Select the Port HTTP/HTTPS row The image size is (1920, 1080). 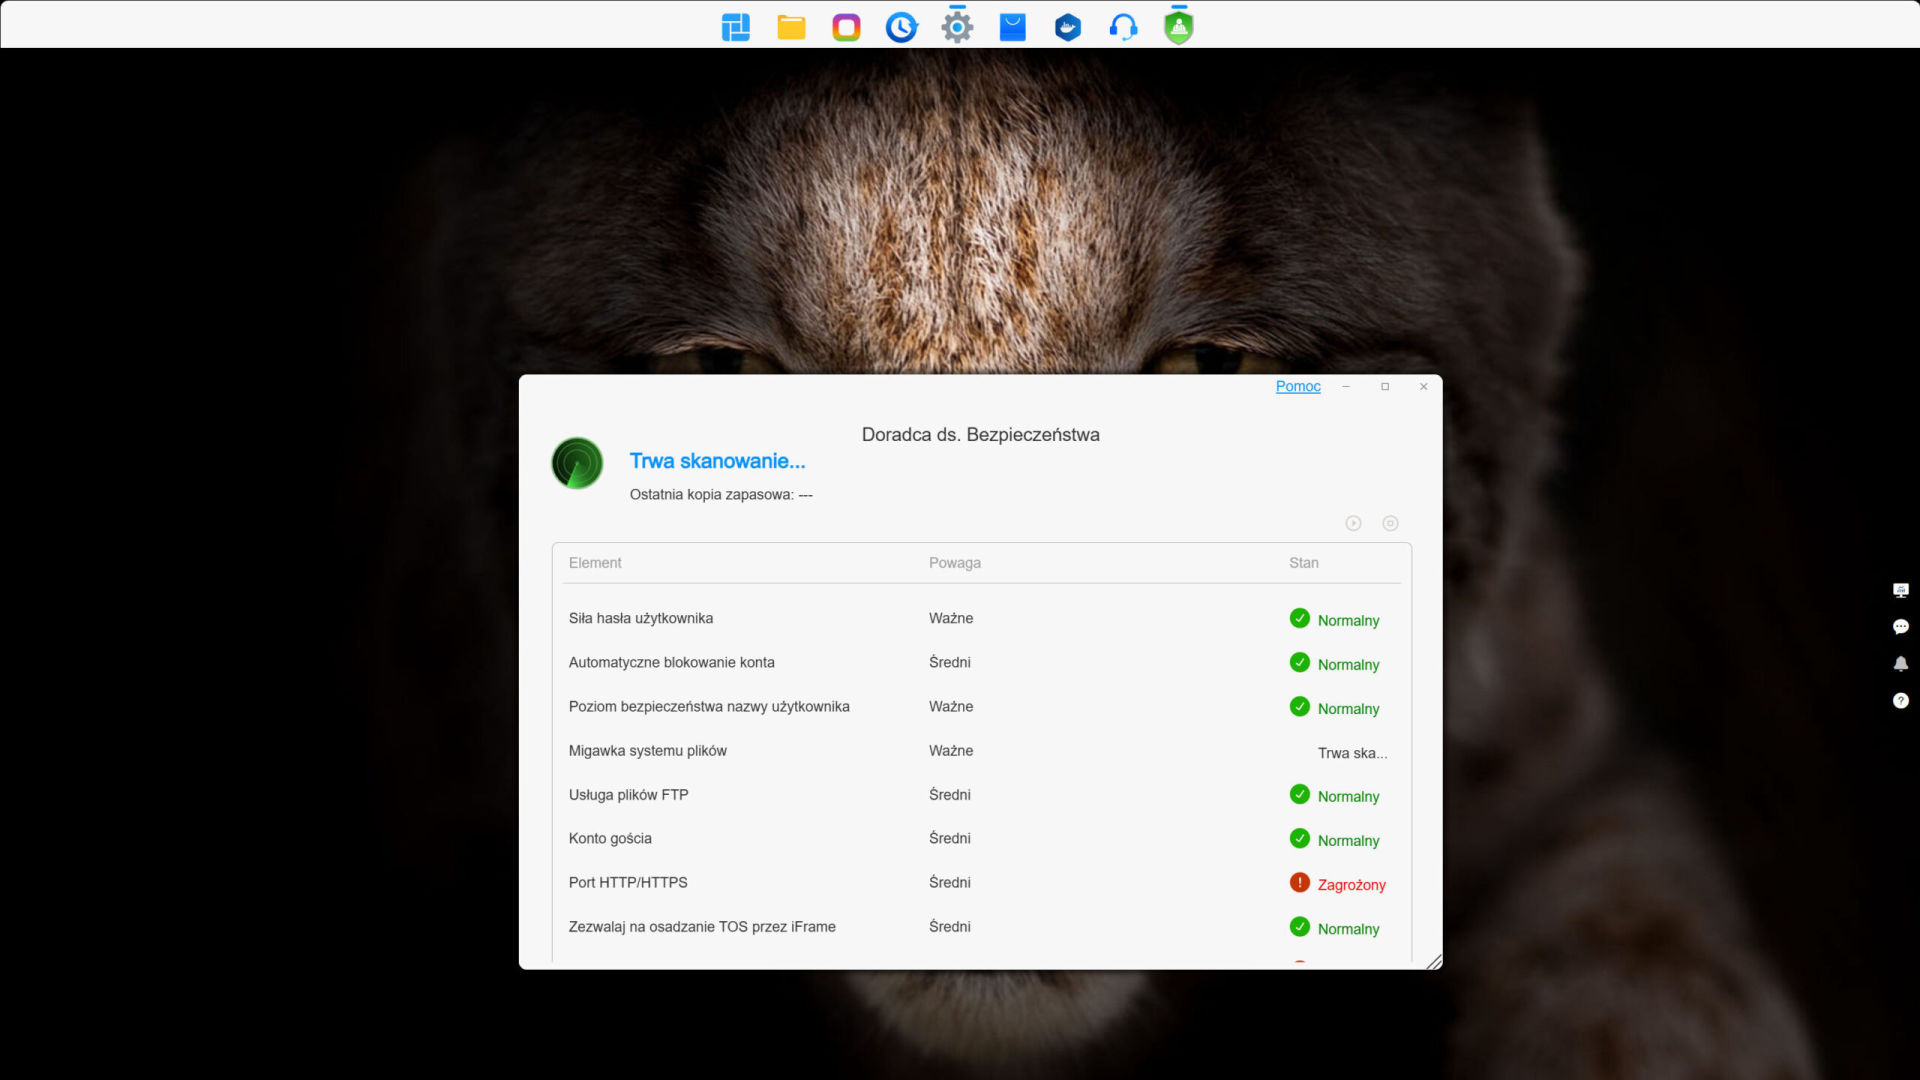(x=980, y=882)
